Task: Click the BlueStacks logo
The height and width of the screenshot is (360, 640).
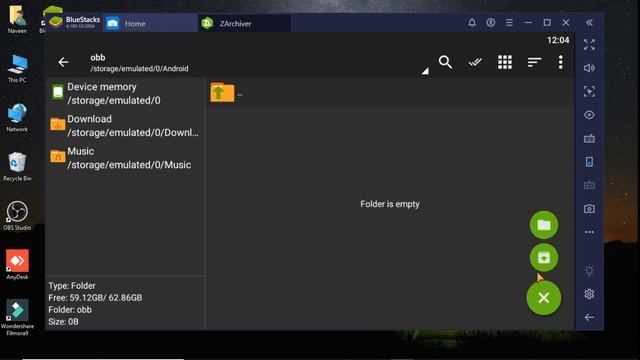Action: pyautogui.click(x=56, y=22)
